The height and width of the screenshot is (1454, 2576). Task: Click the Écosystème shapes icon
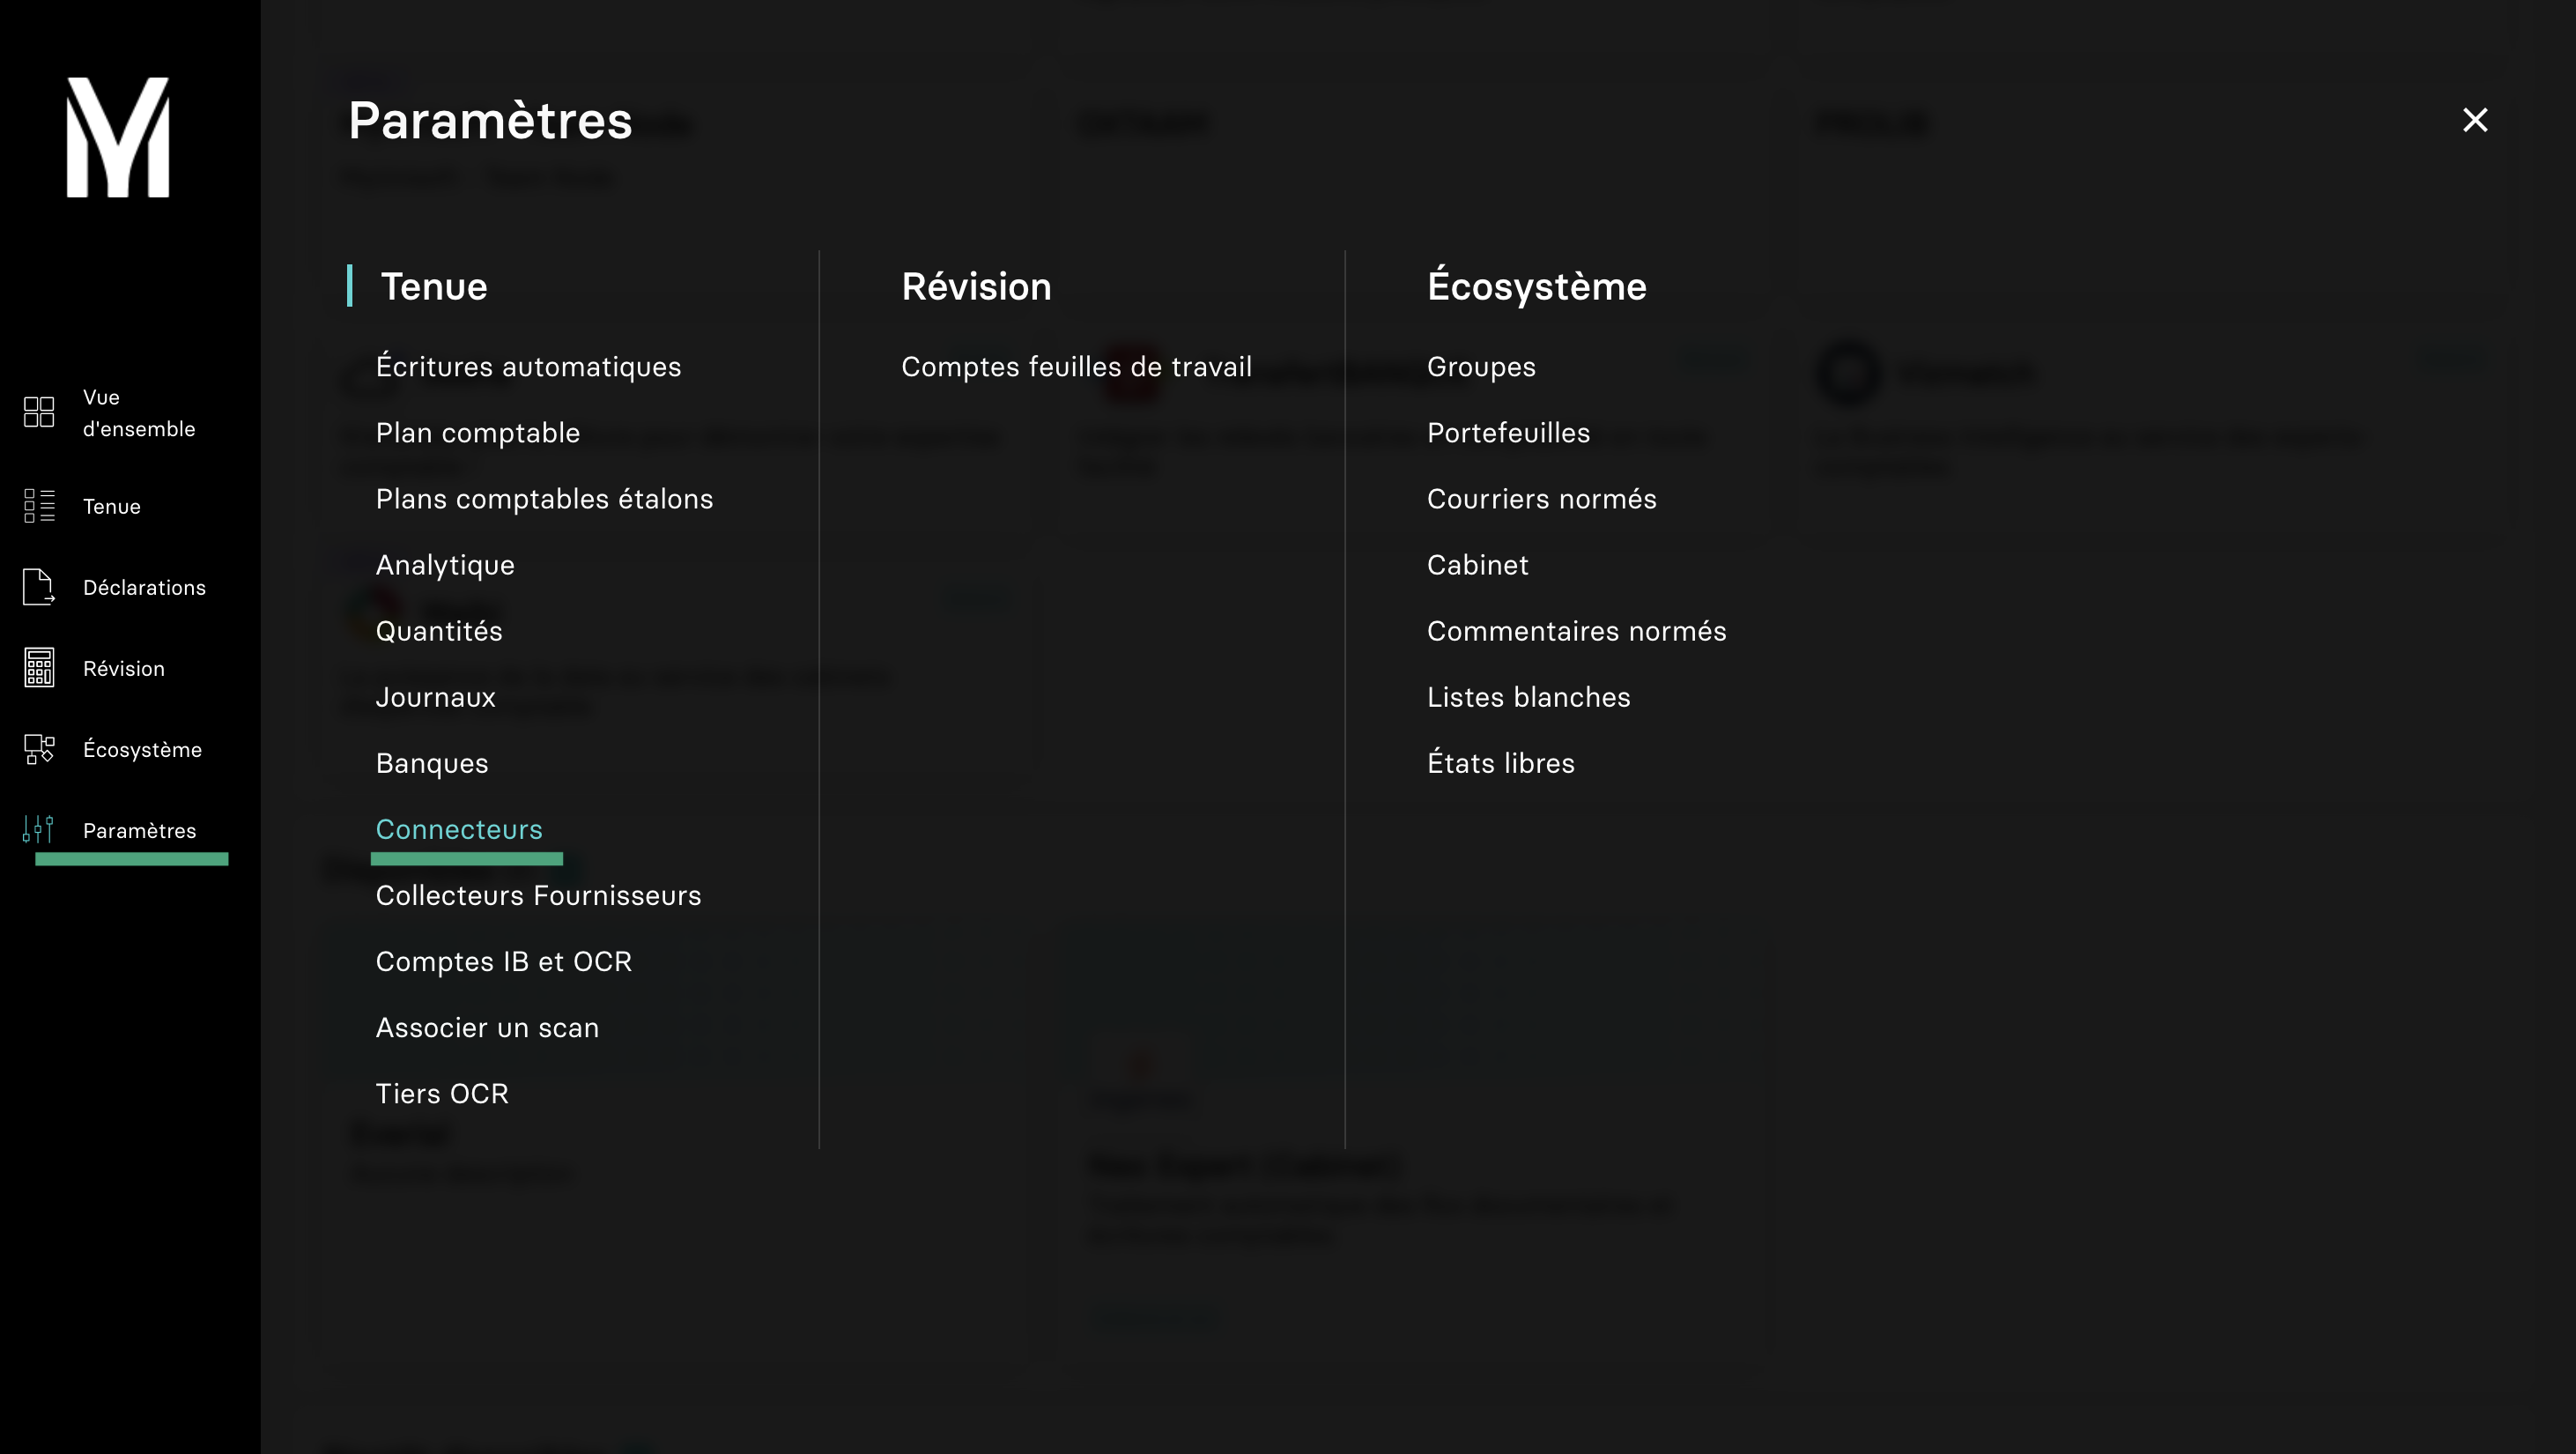[39, 749]
